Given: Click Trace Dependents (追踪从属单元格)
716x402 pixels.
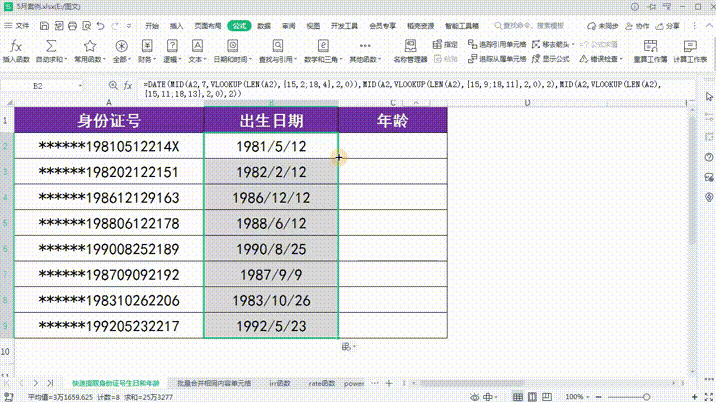Looking at the screenshot, I should point(497,59).
